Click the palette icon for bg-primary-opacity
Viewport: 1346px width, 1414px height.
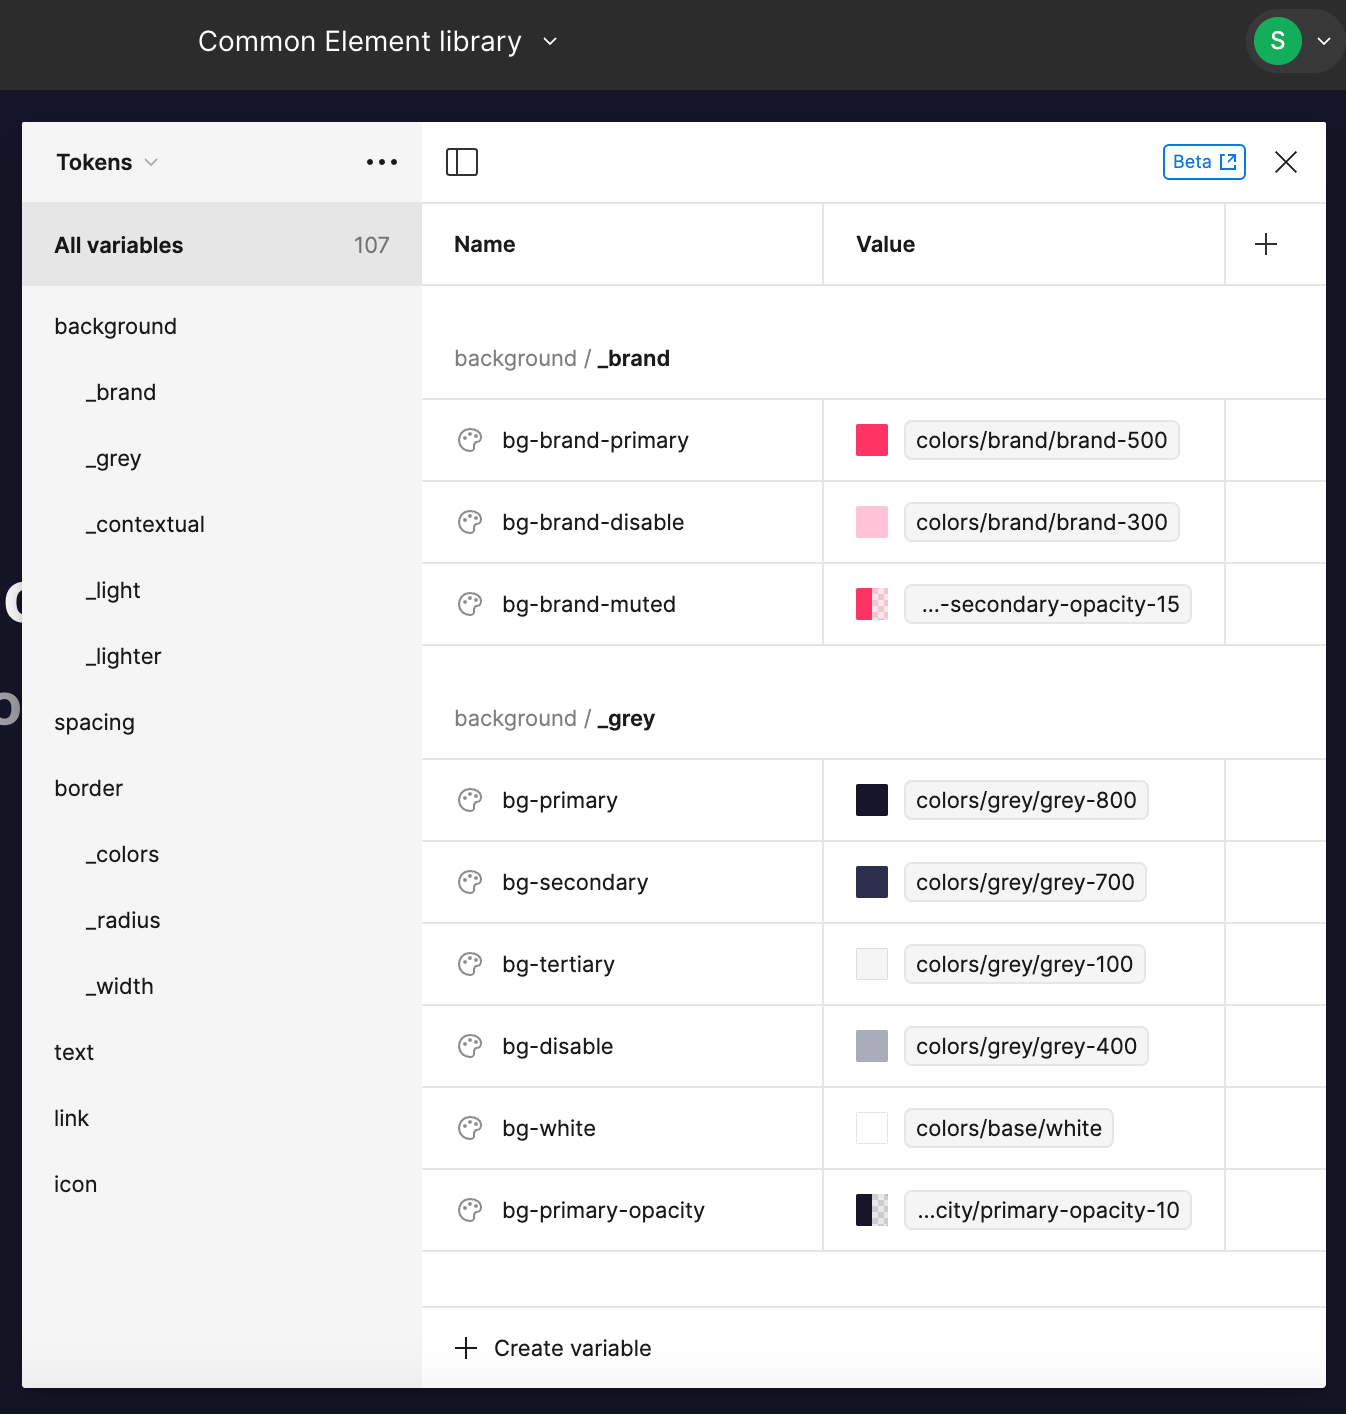pyautogui.click(x=470, y=1210)
